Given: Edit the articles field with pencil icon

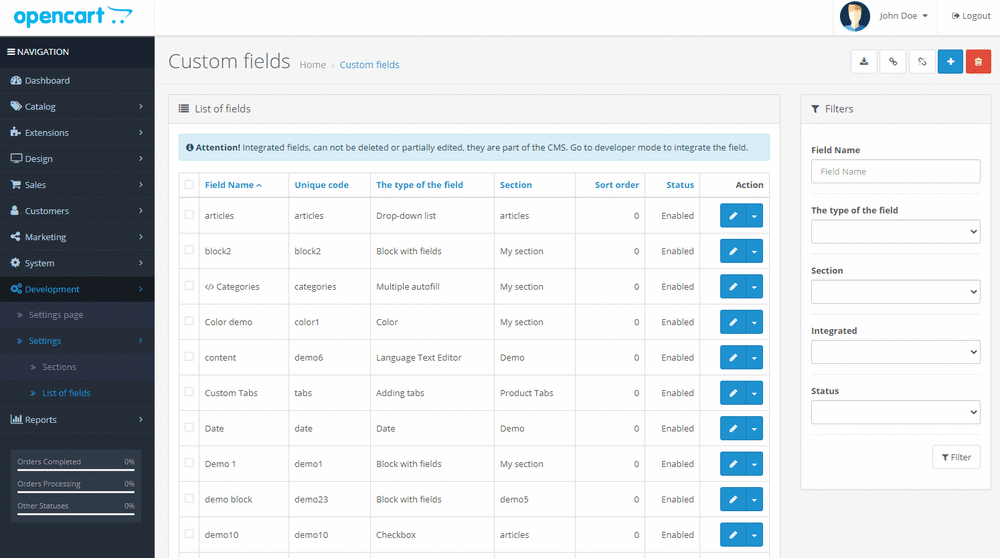Looking at the screenshot, I should 733,216.
